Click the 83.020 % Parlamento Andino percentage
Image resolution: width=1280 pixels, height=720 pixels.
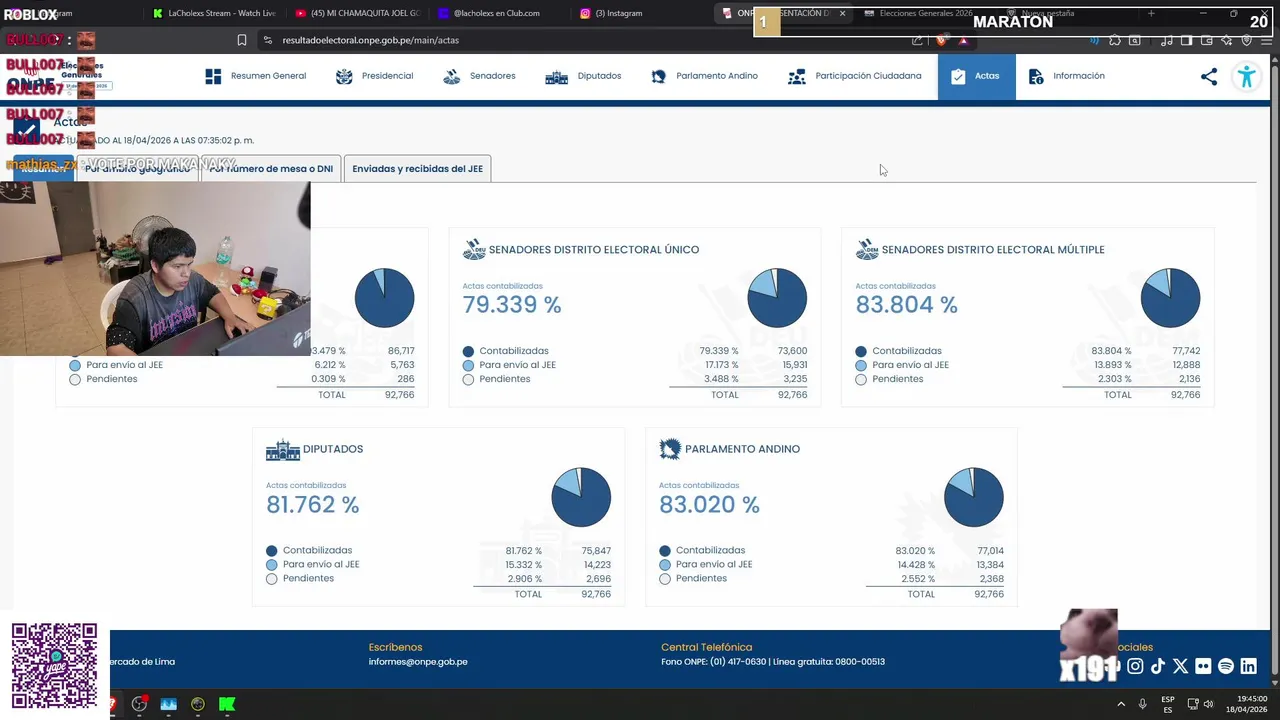tap(709, 505)
